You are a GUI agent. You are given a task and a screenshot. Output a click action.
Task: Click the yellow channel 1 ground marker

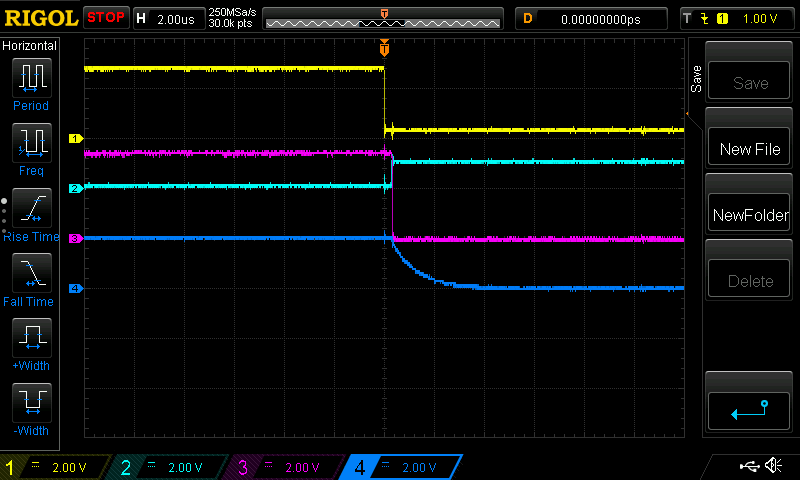tap(76, 139)
